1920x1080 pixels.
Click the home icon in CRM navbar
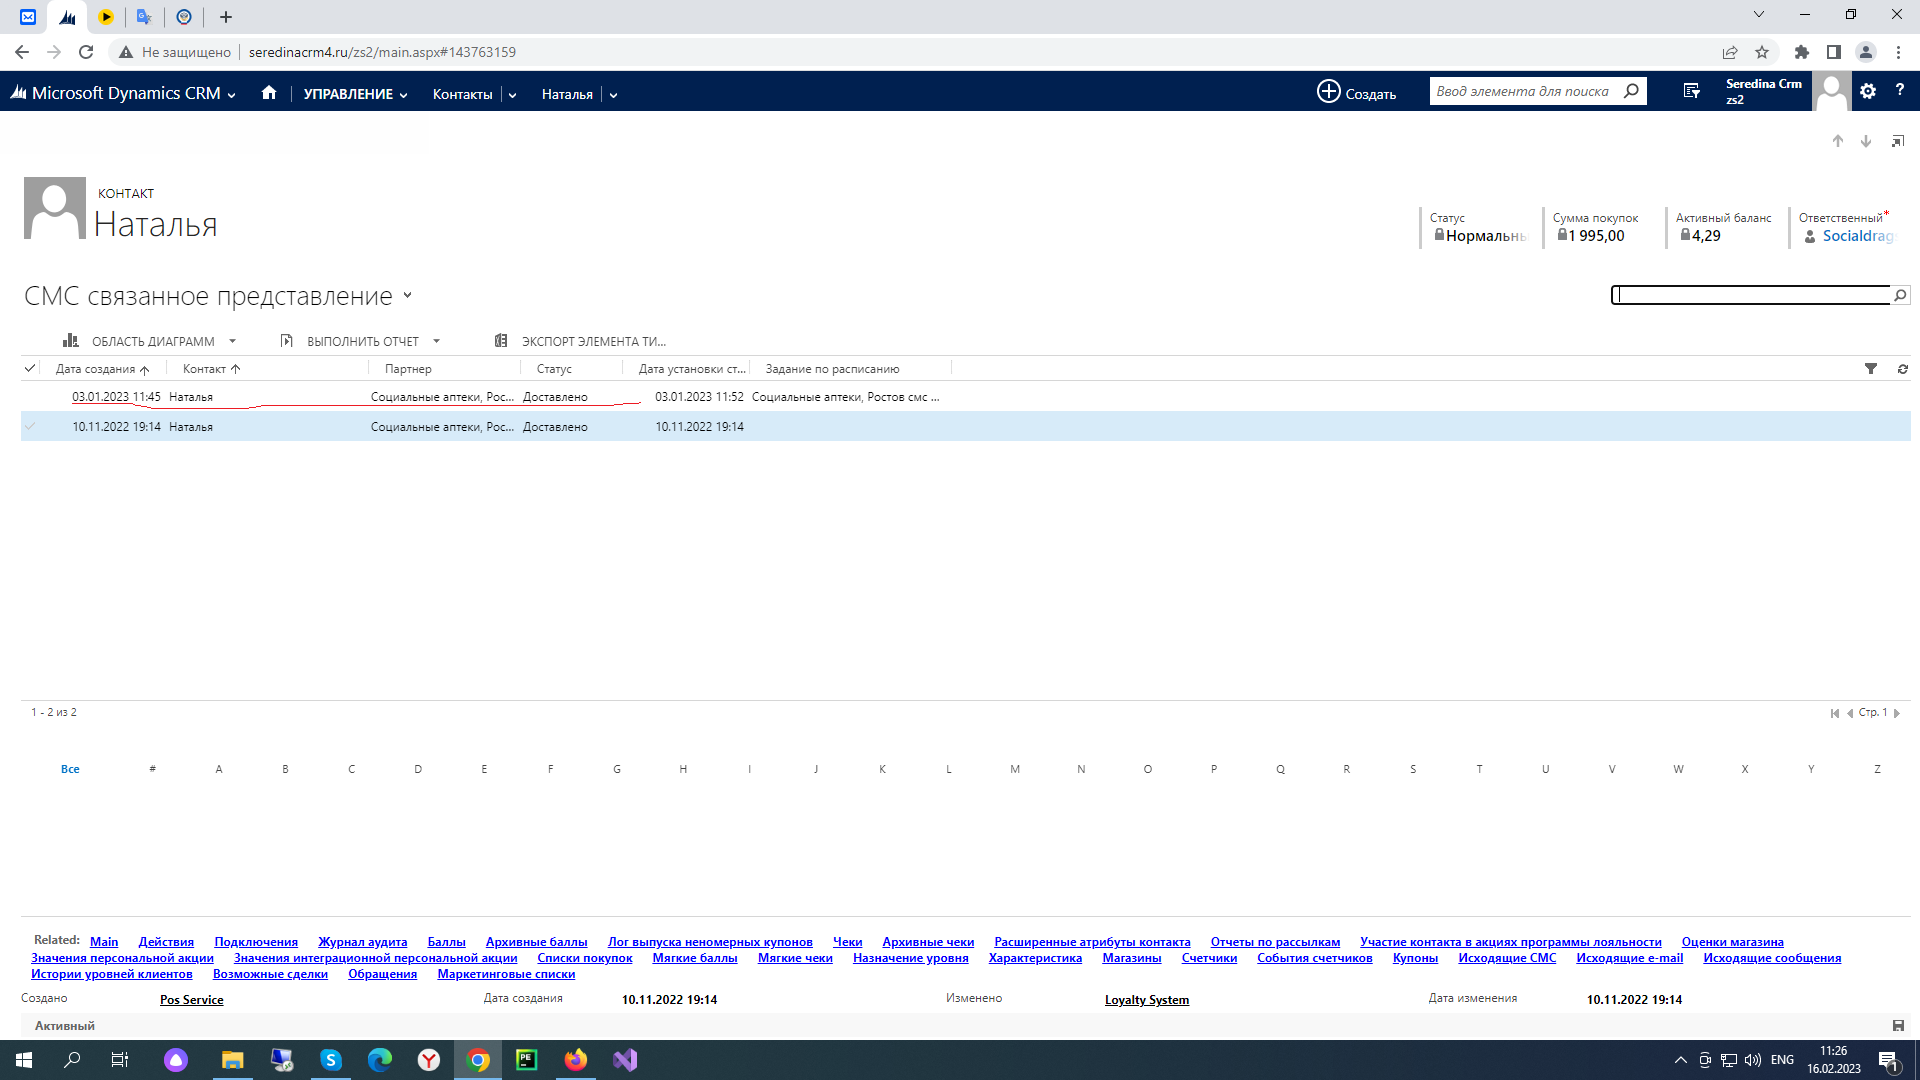(268, 93)
